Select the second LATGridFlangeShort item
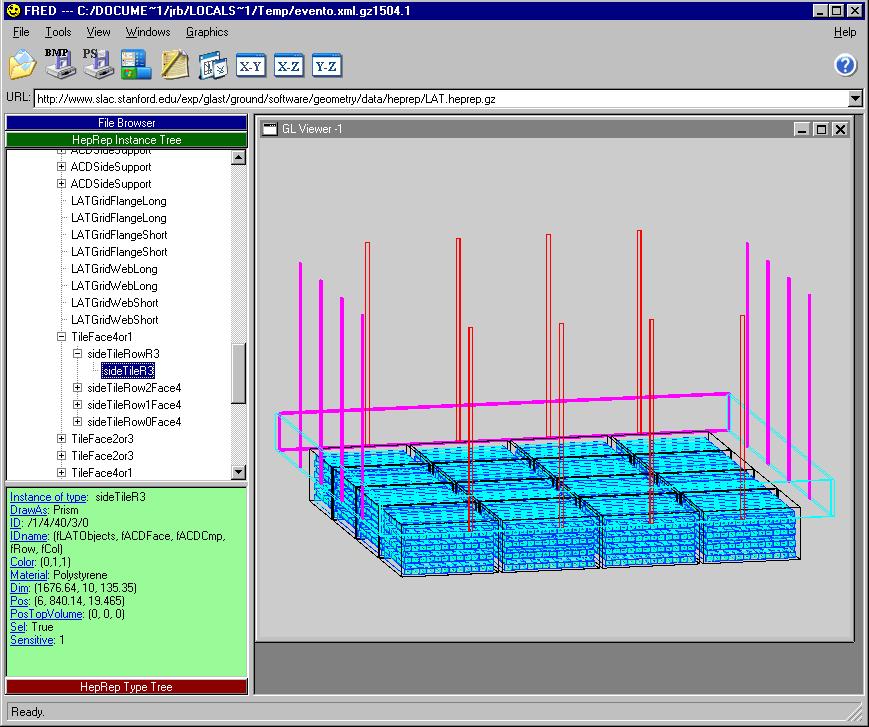 (119, 252)
